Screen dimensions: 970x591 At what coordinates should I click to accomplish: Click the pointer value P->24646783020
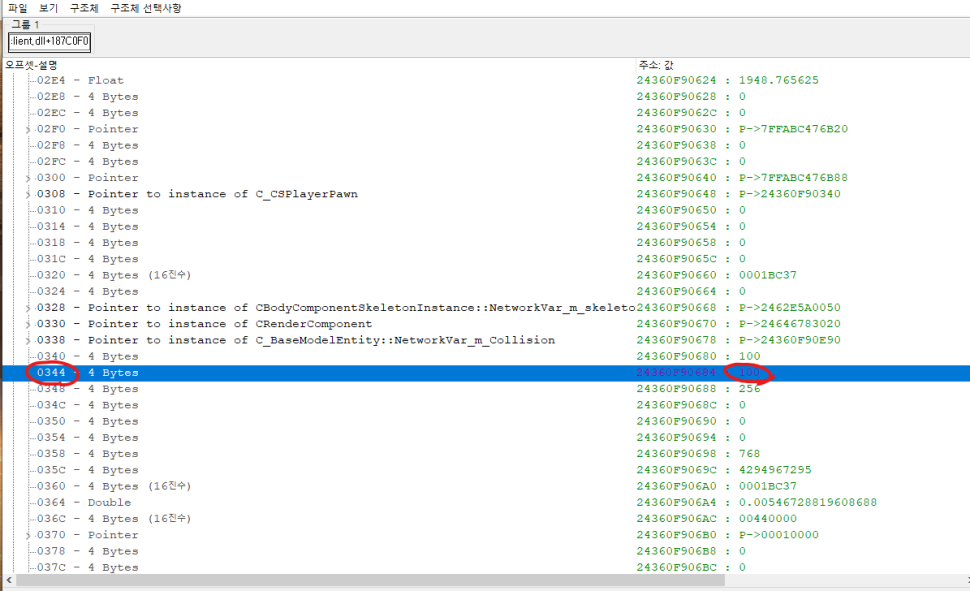(789, 324)
